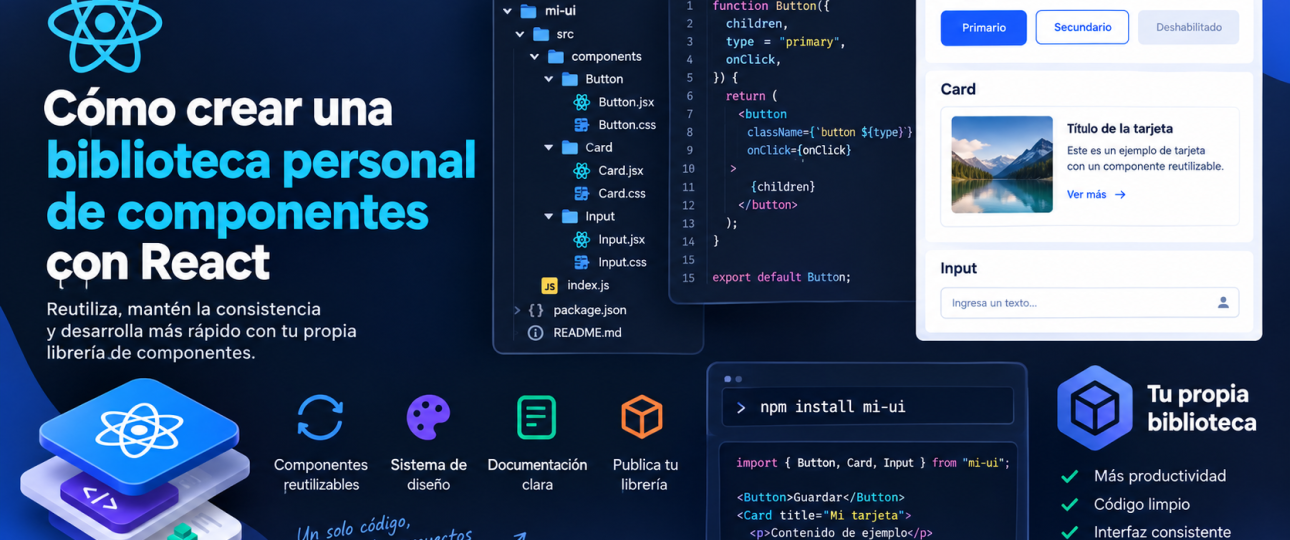Open the Button.css file icon
The height and width of the screenshot is (540, 1290).
(x=582, y=125)
